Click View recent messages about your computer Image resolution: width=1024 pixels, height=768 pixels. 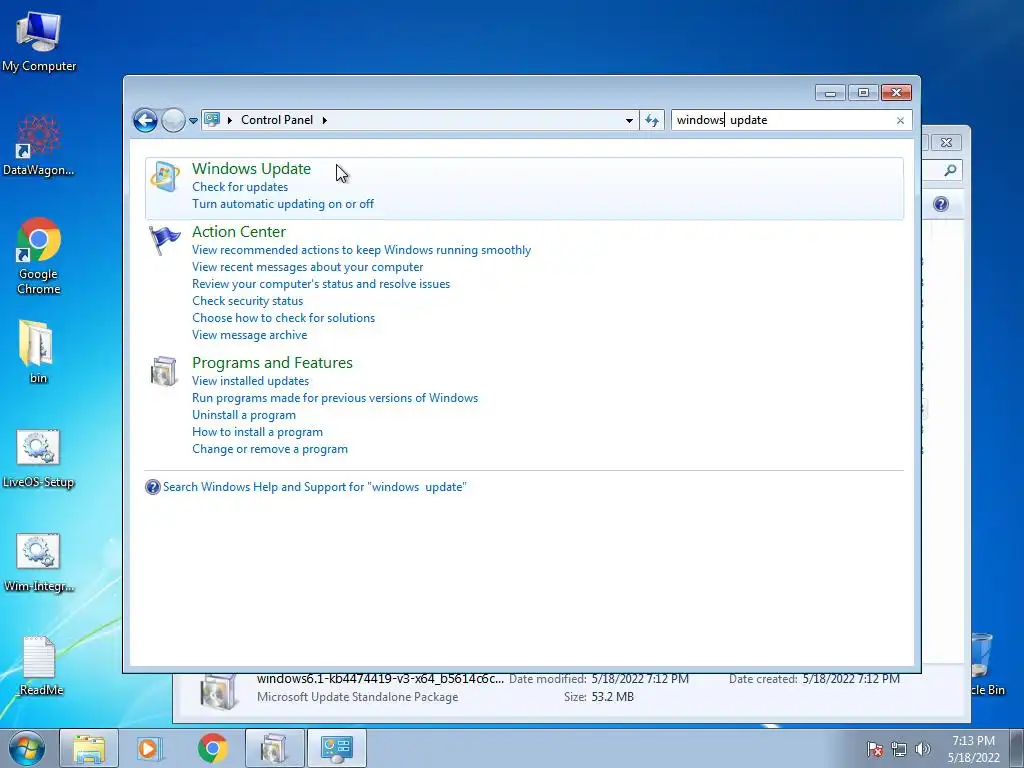(x=308, y=267)
